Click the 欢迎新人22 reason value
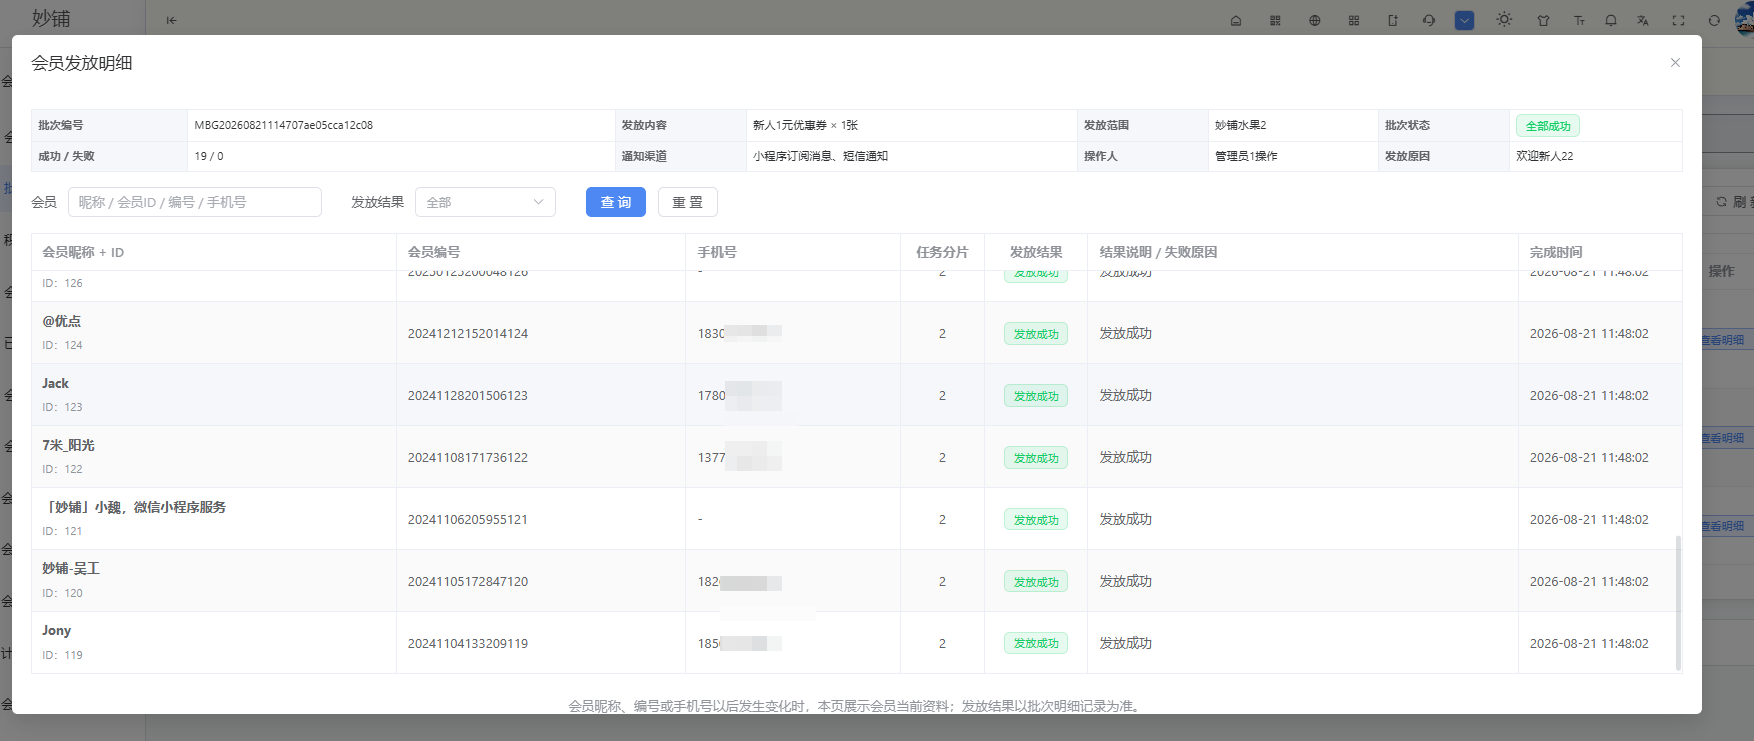 pyautogui.click(x=1545, y=156)
